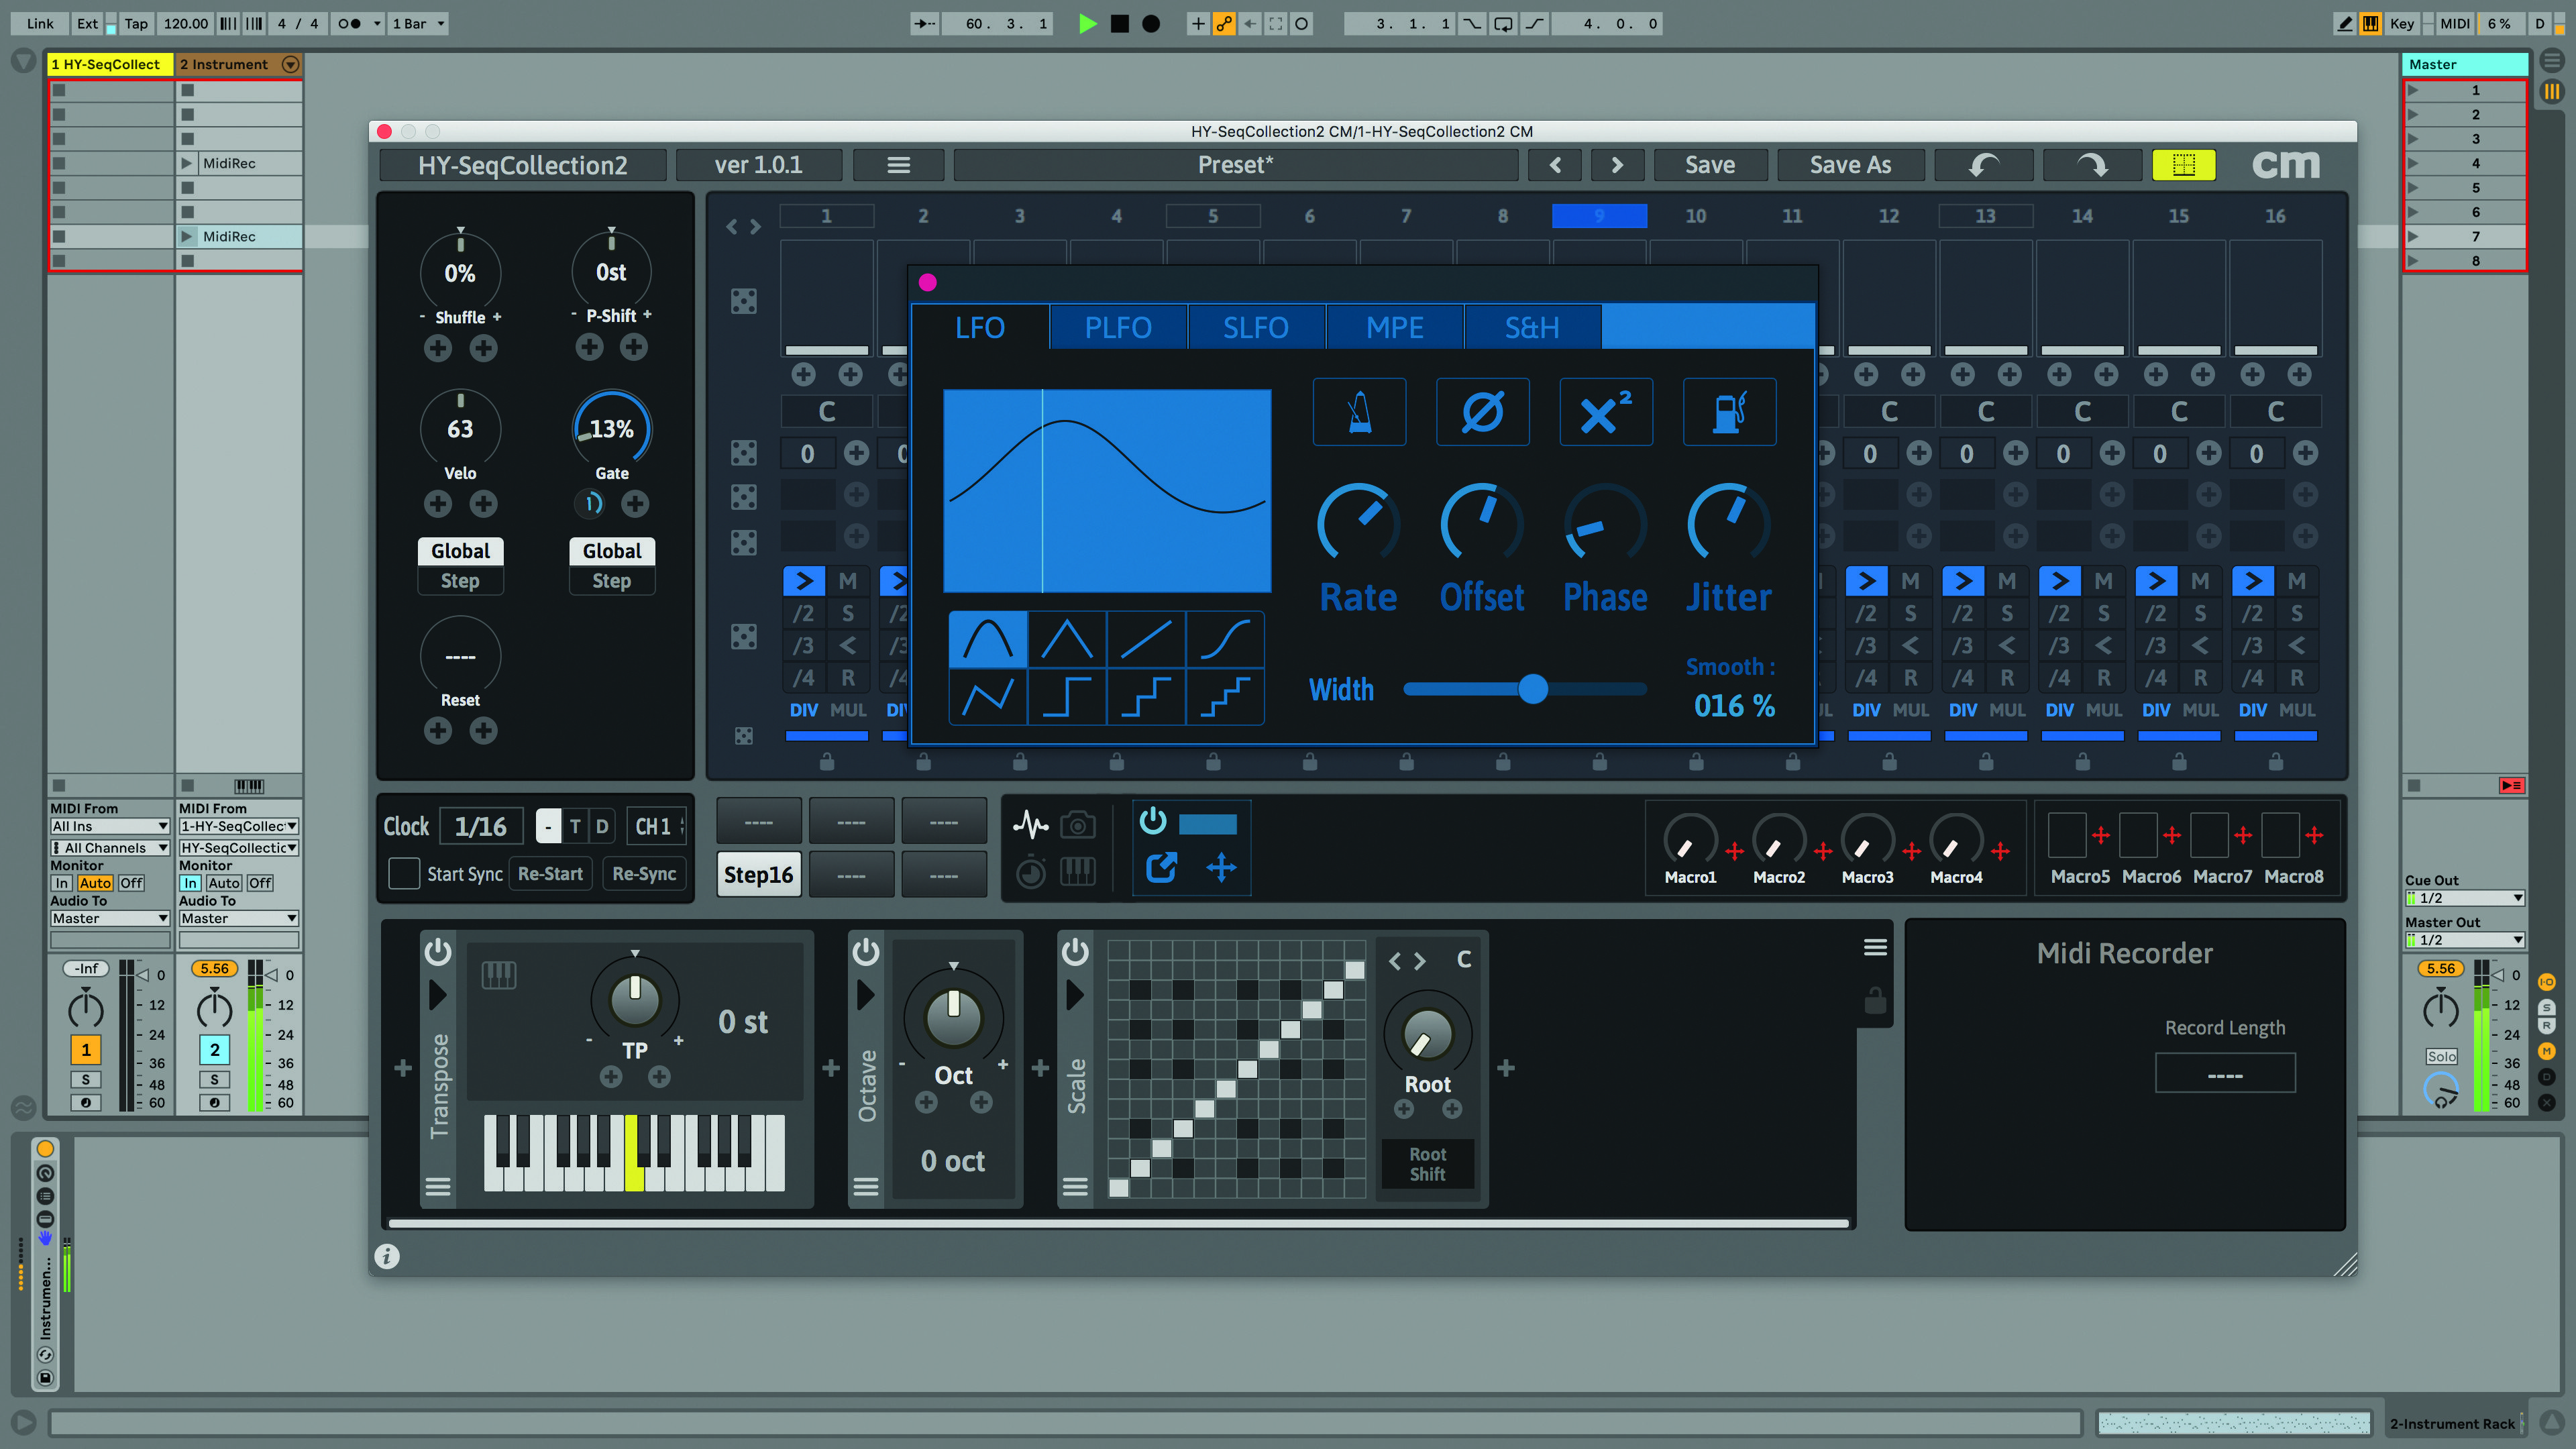Select the ramp-up saw LFO waveform shape
Screen dimensions: 2576x1449
pyautogui.click(x=1145, y=640)
